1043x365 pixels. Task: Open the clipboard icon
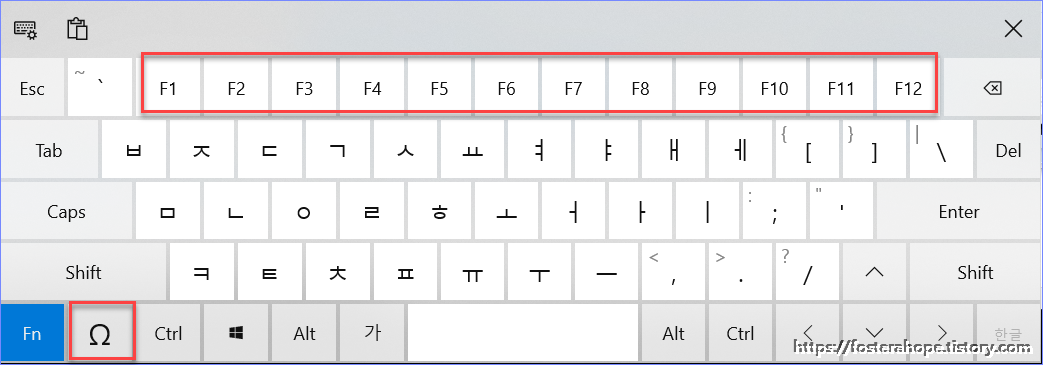tap(77, 29)
